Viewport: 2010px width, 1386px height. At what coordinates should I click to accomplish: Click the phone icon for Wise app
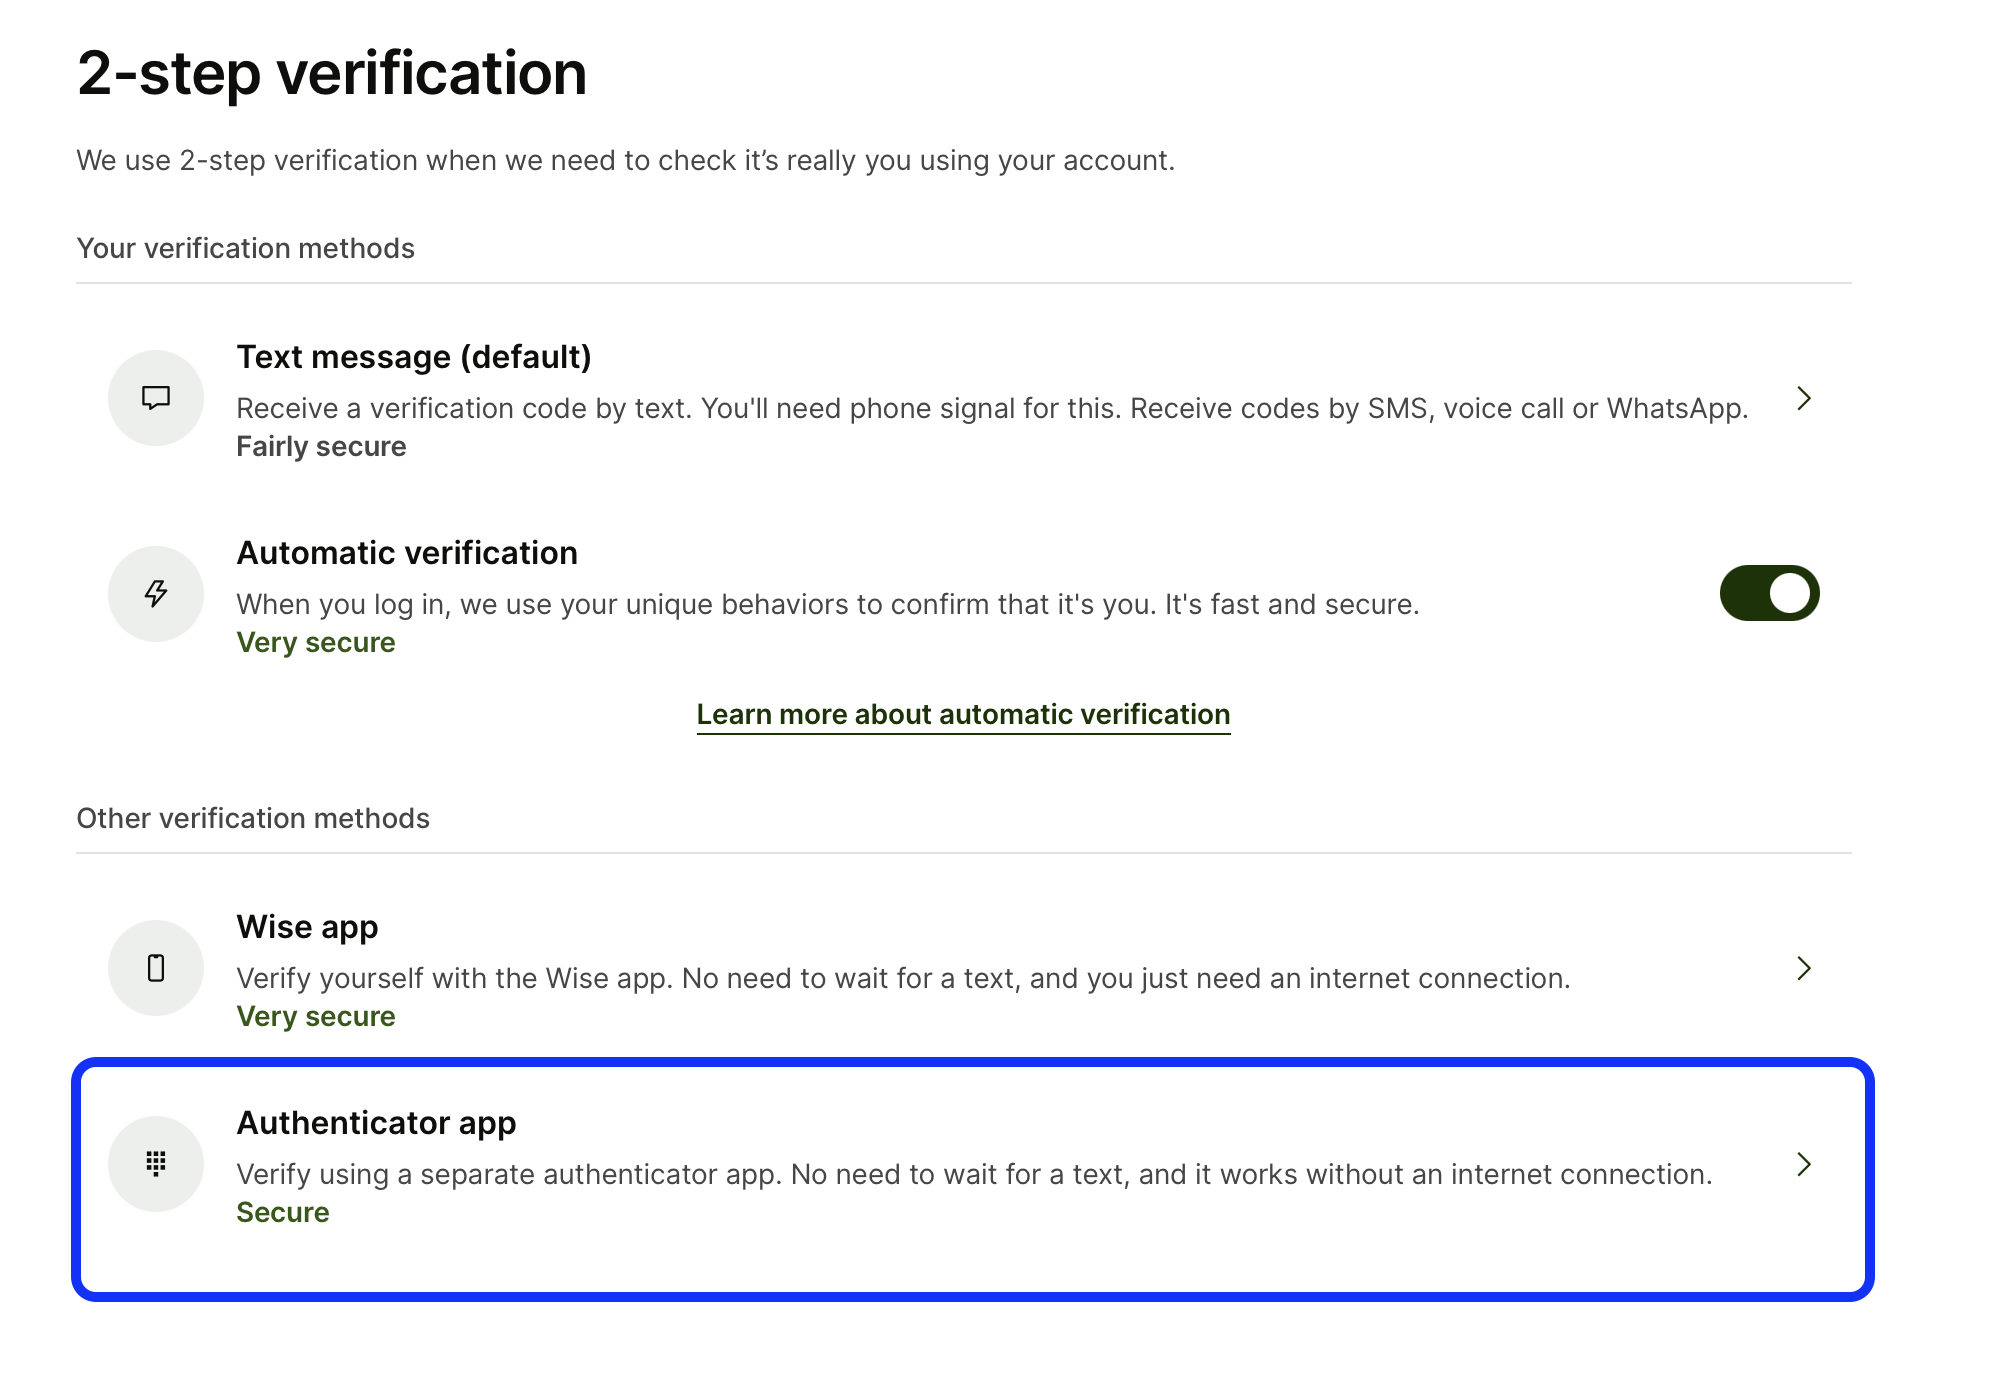pyautogui.click(x=156, y=968)
